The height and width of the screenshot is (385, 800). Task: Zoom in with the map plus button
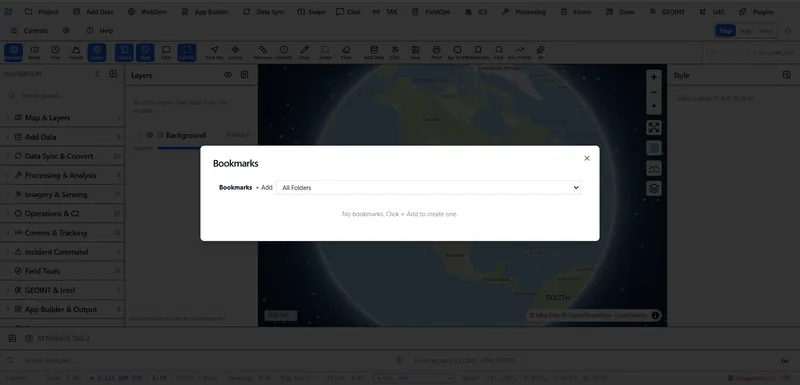(x=654, y=77)
